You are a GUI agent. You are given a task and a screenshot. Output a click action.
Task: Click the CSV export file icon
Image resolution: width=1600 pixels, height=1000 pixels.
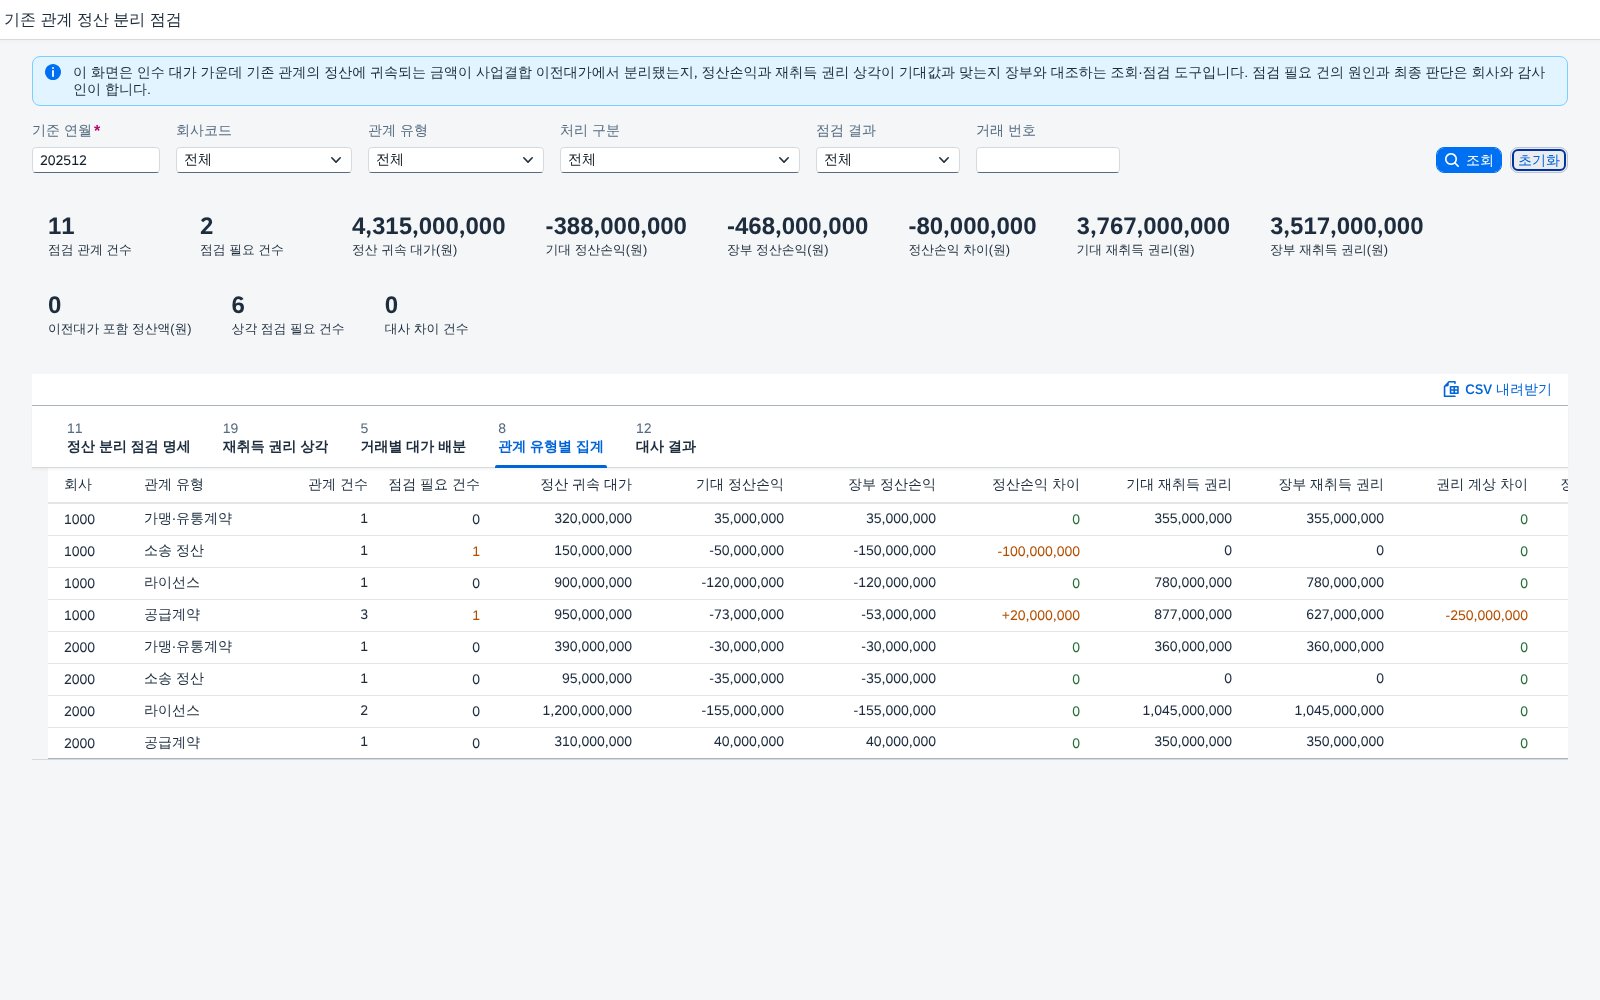1451,389
